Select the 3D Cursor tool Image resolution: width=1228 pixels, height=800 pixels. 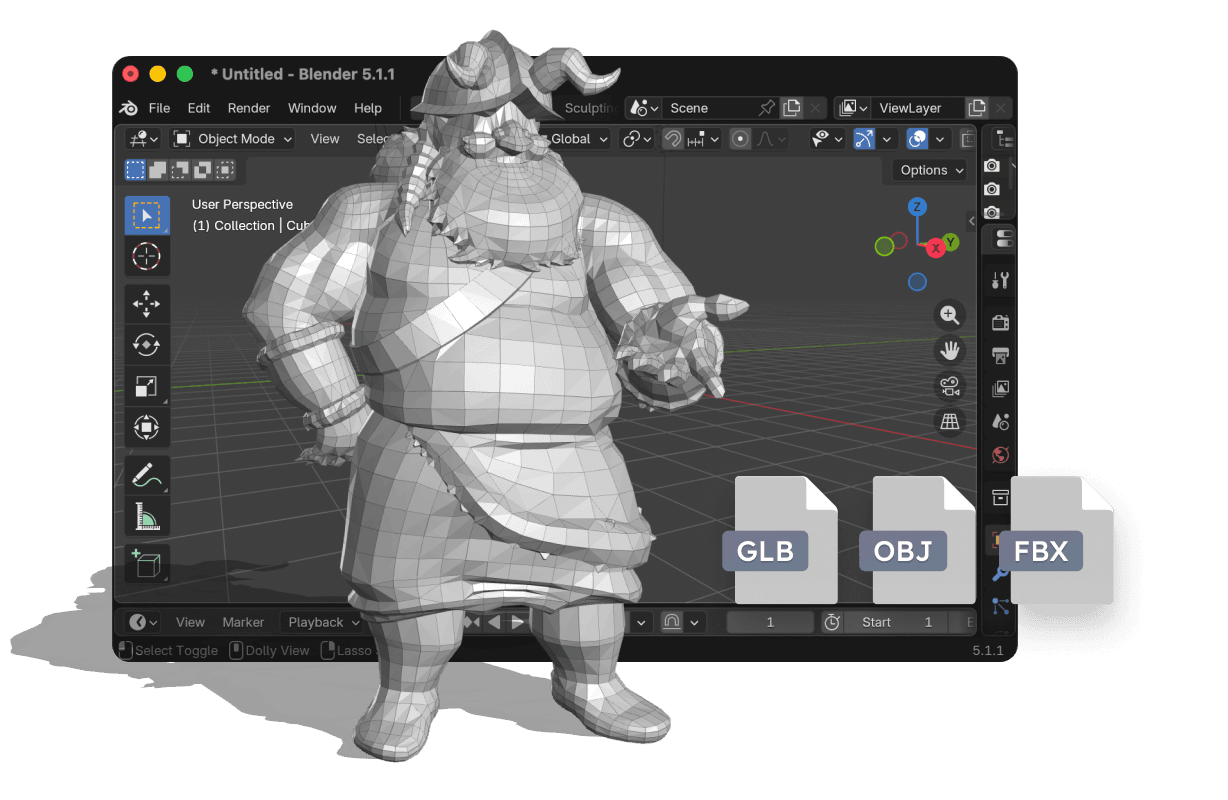147,256
